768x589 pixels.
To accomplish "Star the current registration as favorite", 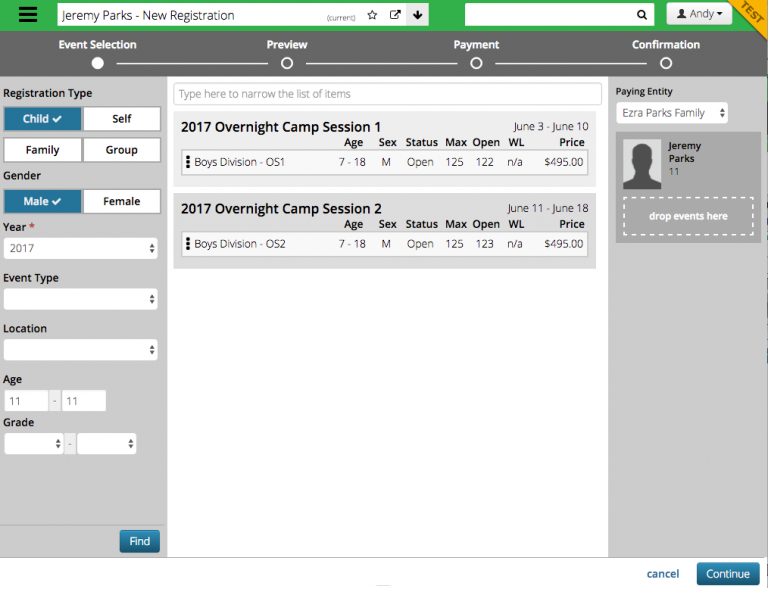I will tap(372, 15).
